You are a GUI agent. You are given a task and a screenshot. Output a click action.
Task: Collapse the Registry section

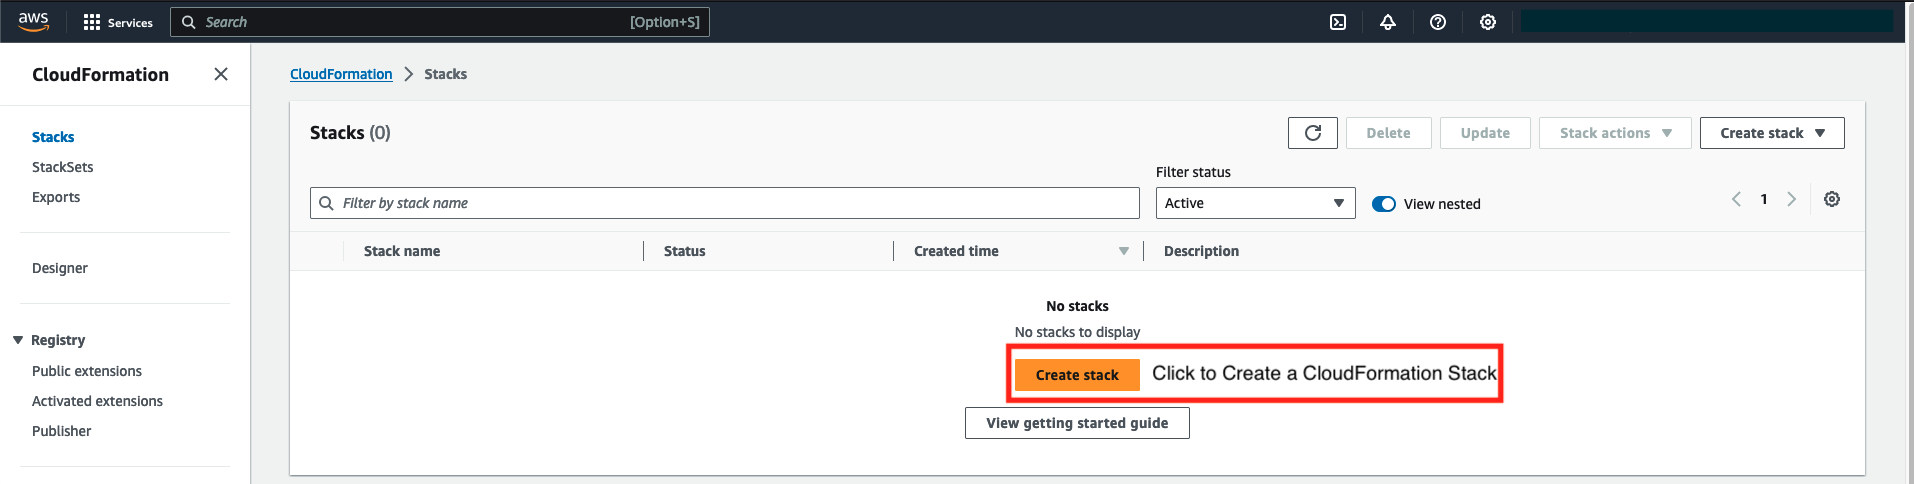[x=18, y=340]
